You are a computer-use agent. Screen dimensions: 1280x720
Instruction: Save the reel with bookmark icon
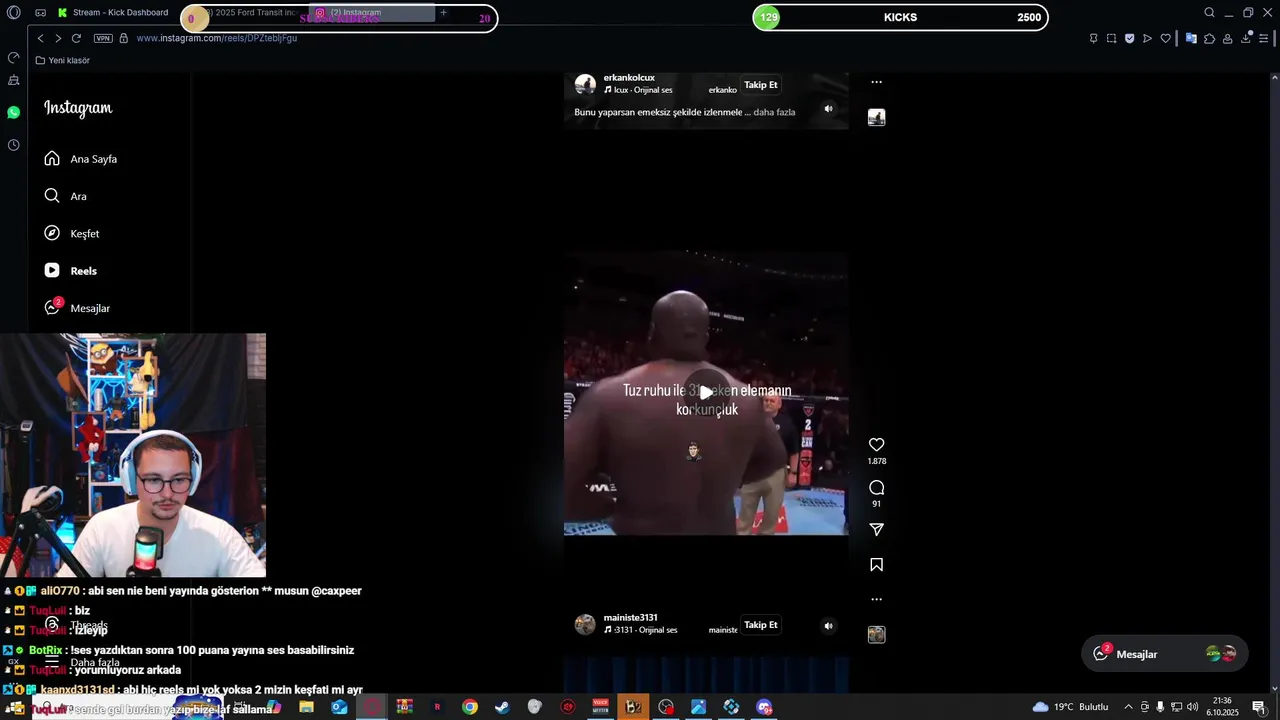point(876,565)
